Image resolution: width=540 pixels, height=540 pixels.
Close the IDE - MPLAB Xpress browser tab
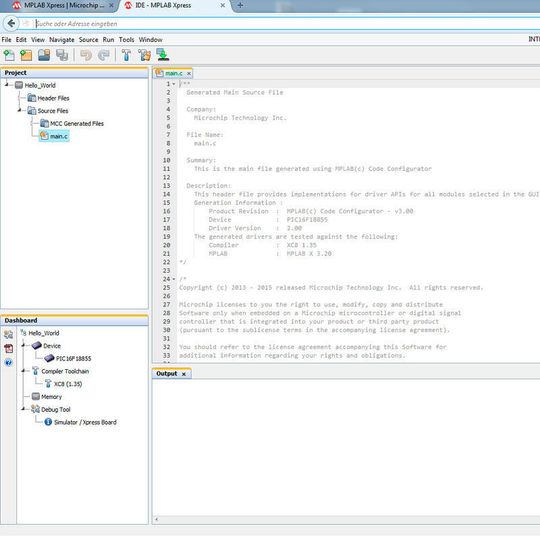pyautogui.click(x=223, y=6)
